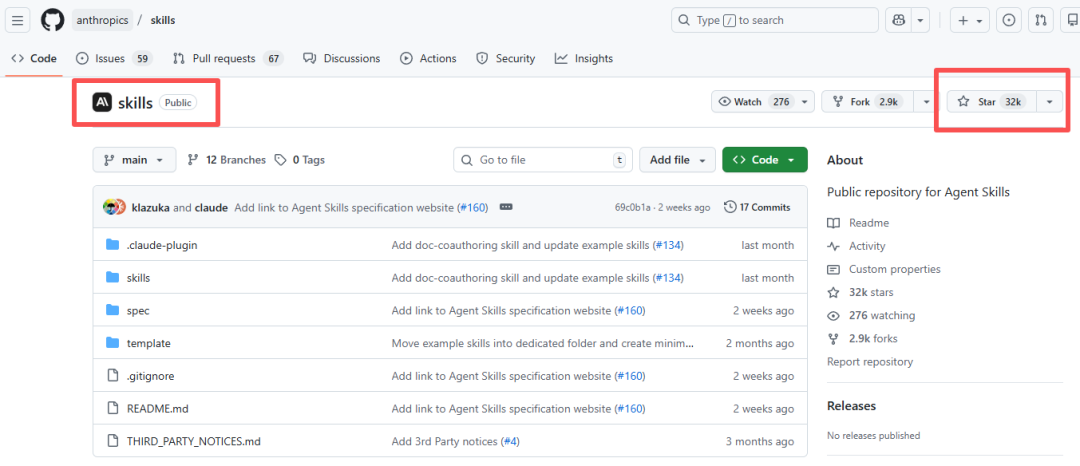The width and height of the screenshot is (1080, 466).
Task: Open the Add file dropdown
Action: coord(677,160)
